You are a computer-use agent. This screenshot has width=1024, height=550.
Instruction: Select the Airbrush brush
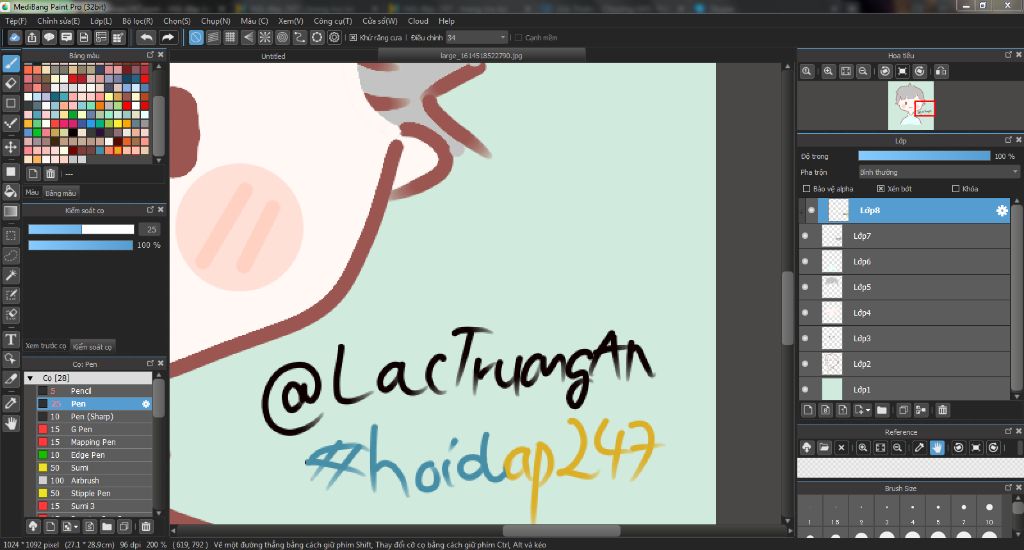coord(95,480)
